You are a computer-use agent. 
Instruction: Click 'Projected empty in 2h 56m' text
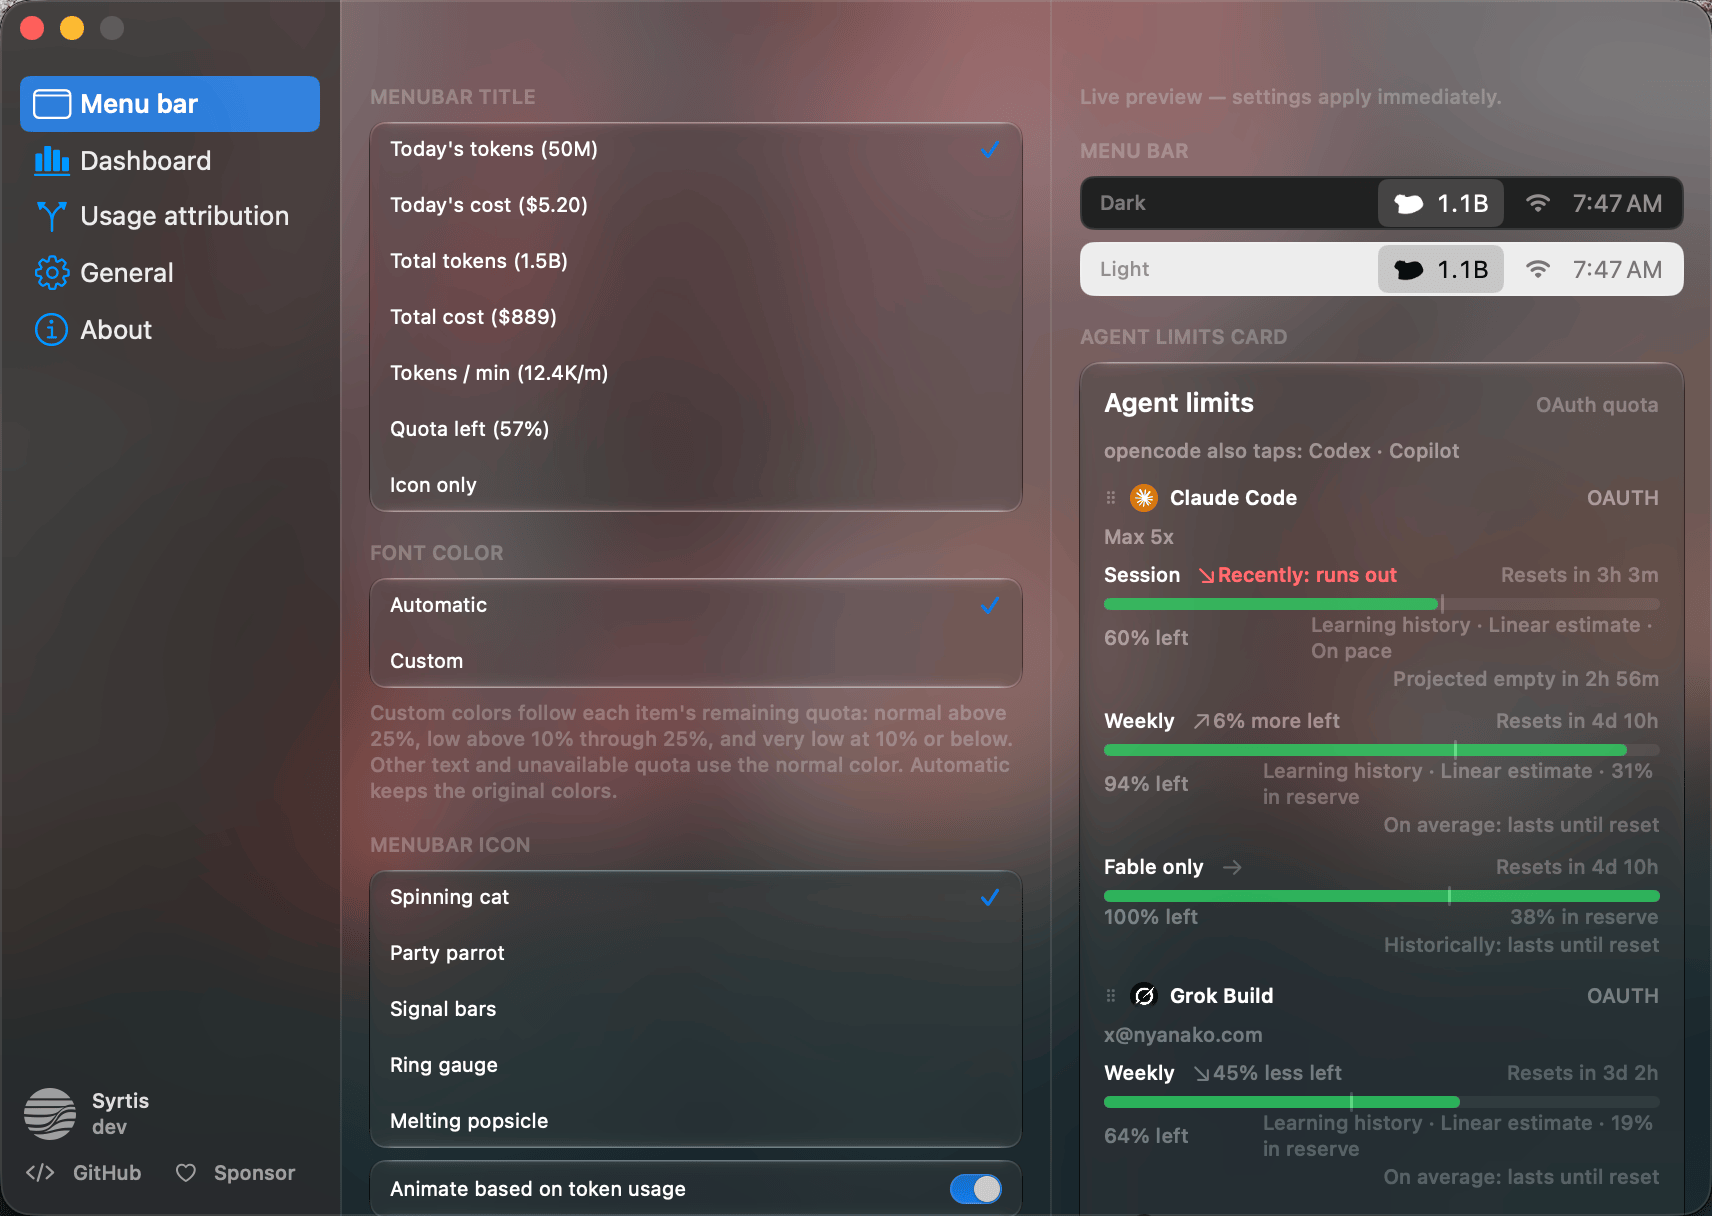tap(1526, 679)
